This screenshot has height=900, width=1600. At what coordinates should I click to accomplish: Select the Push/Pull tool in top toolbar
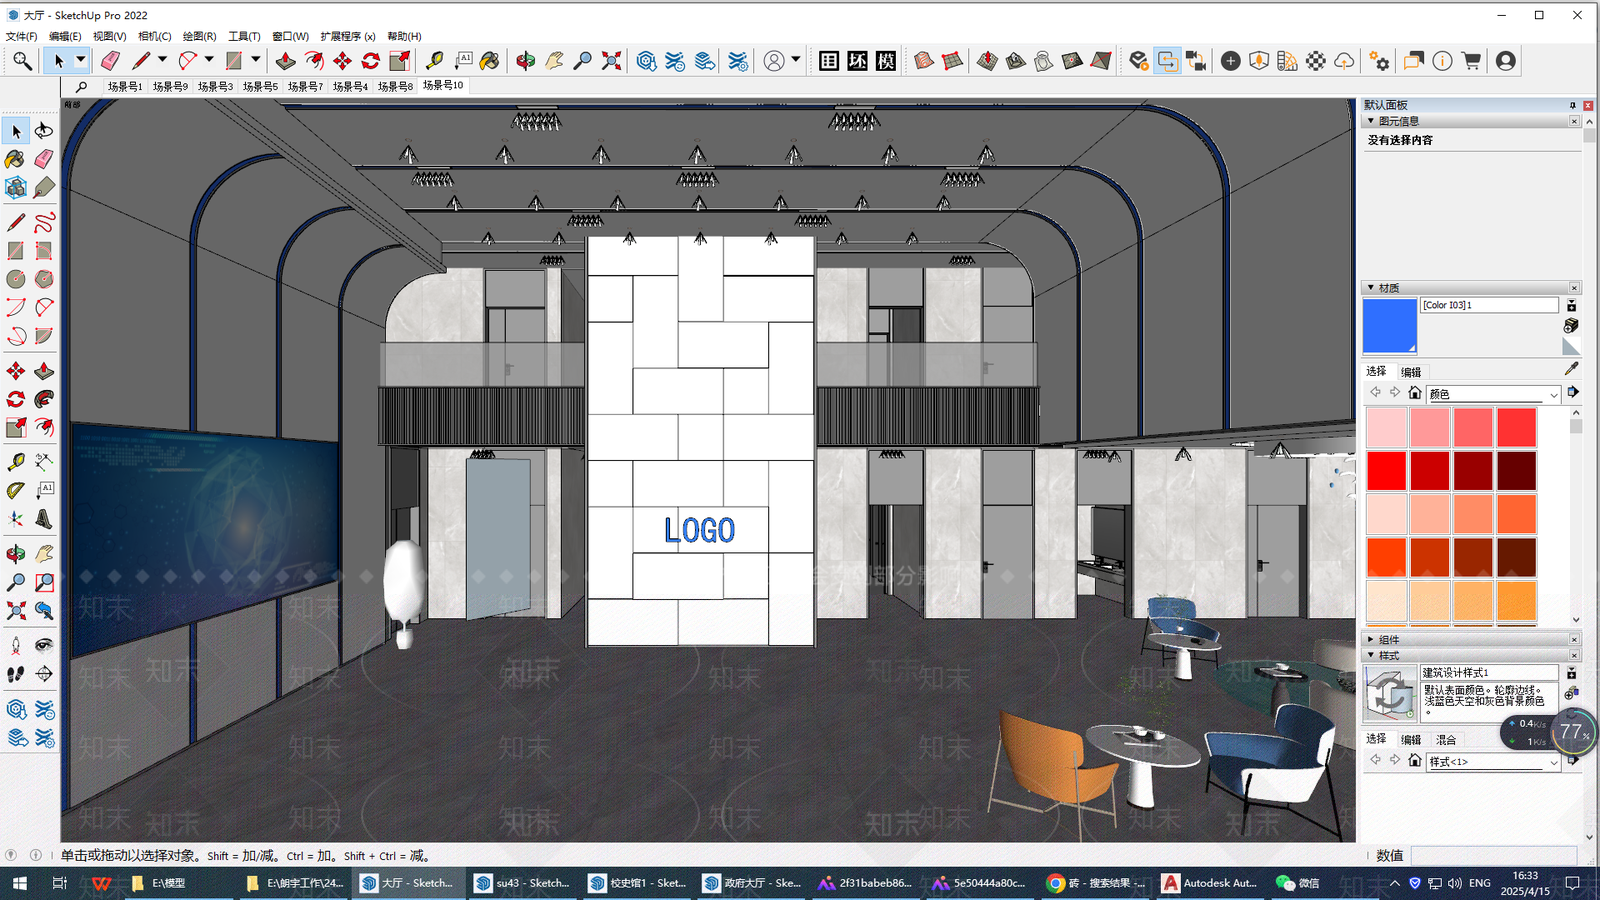click(x=285, y=61)
